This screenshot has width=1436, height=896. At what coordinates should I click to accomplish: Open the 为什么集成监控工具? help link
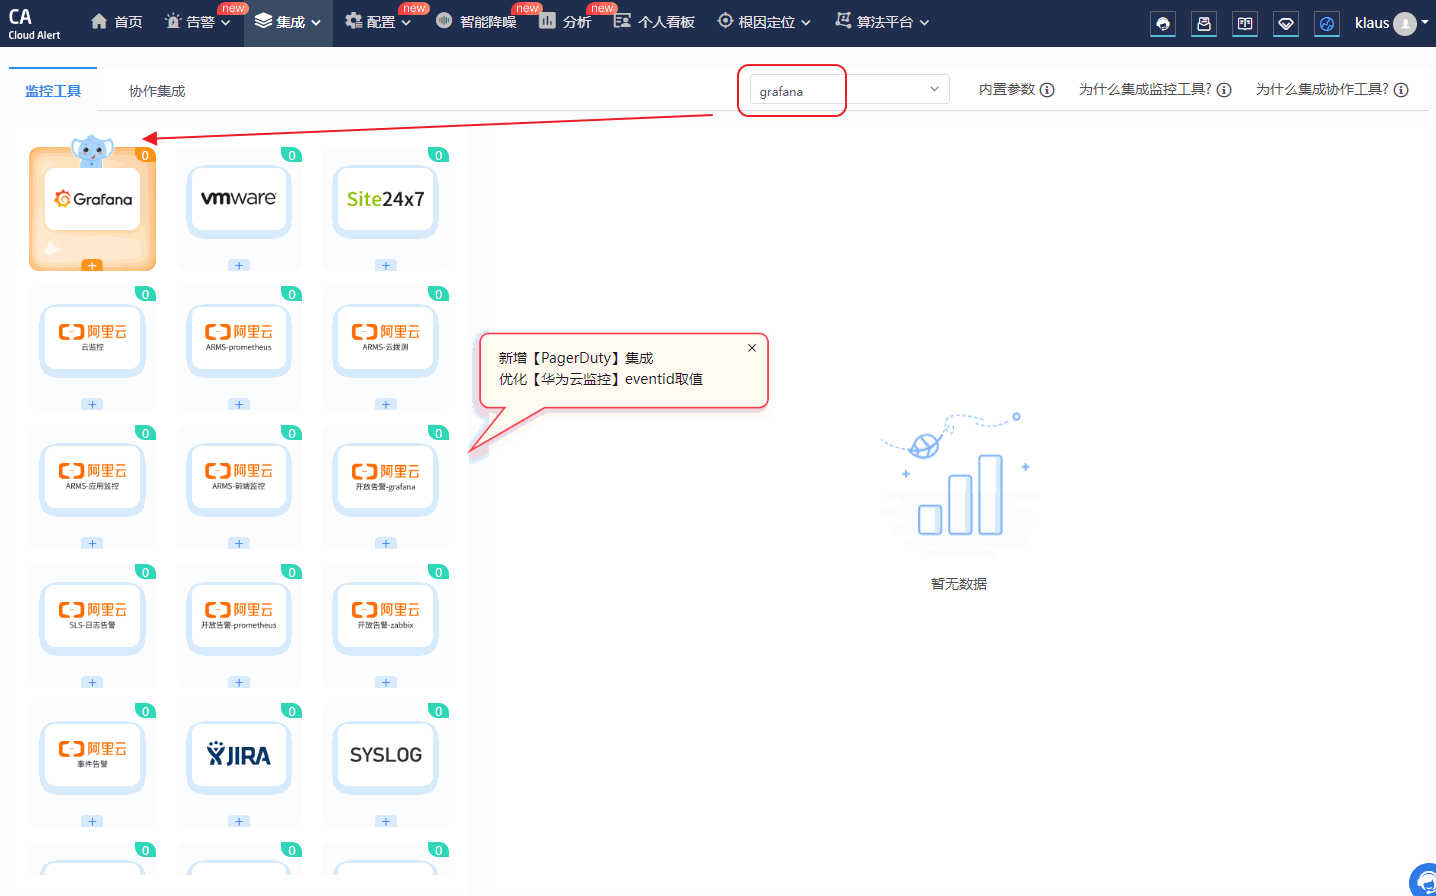click(x=1155, y=90)
